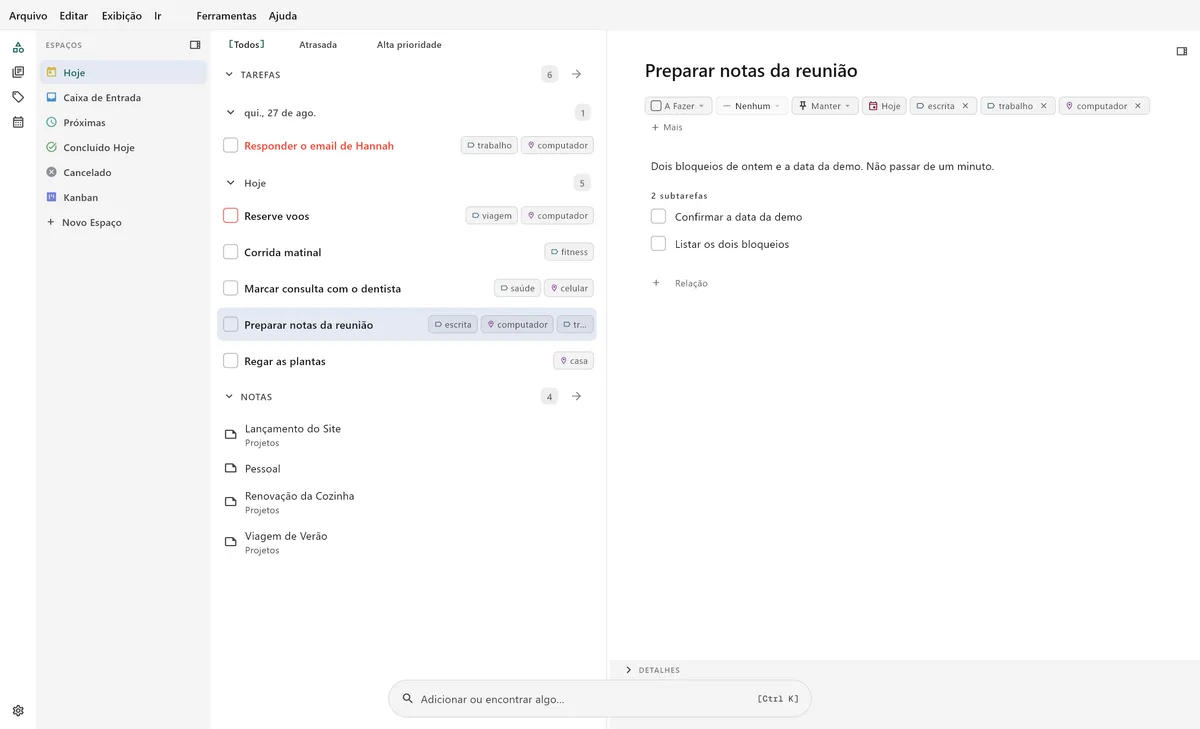Open the Arquivo menu

tap(28, 16)
